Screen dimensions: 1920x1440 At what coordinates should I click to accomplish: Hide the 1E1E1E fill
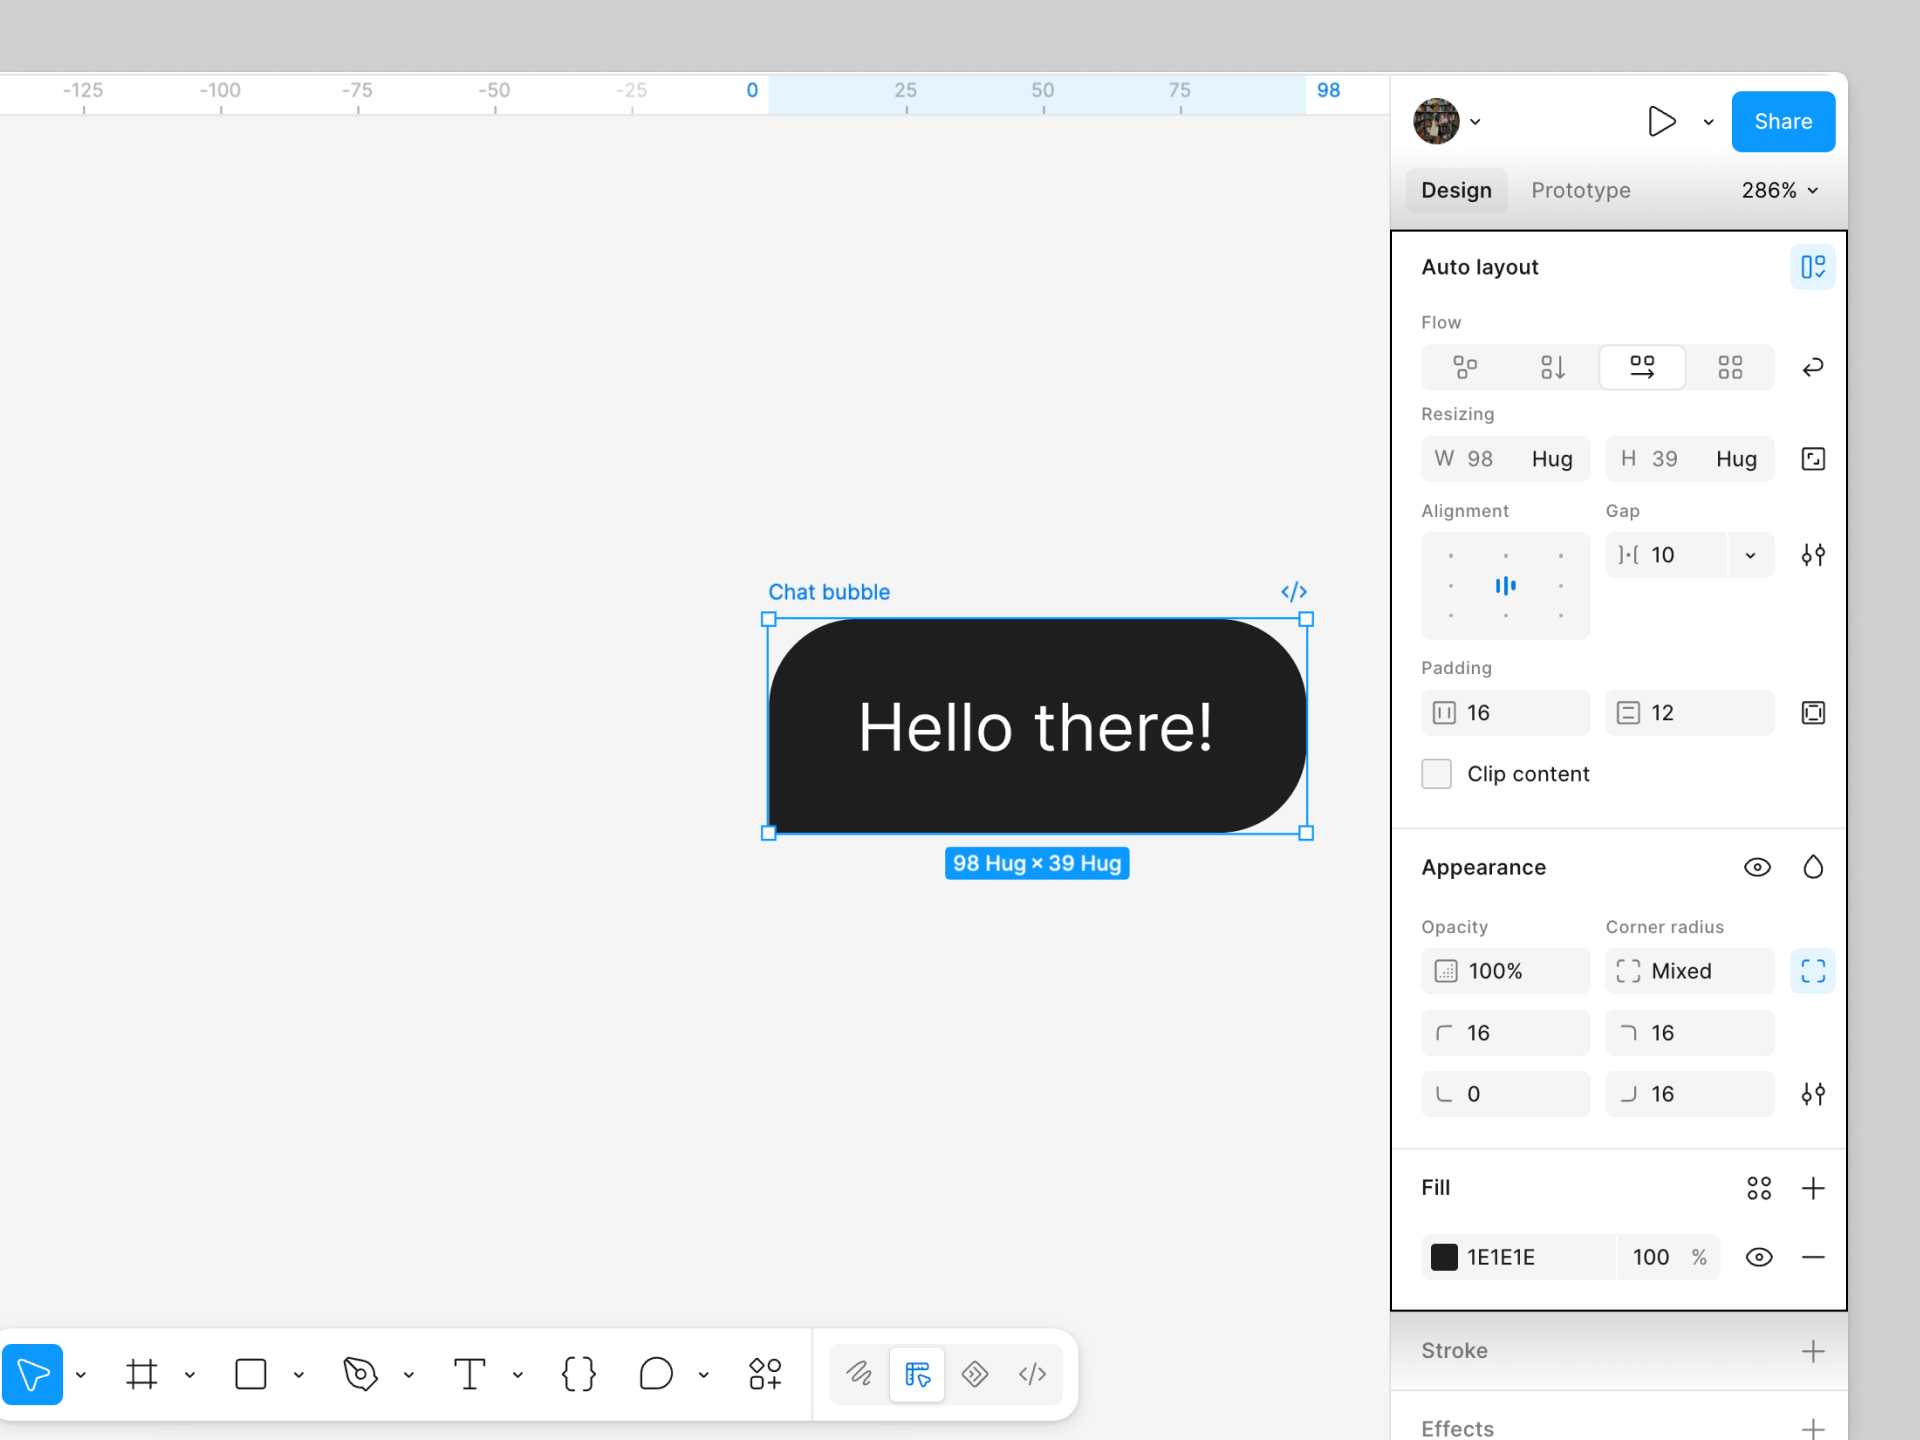point(1759,1257)
